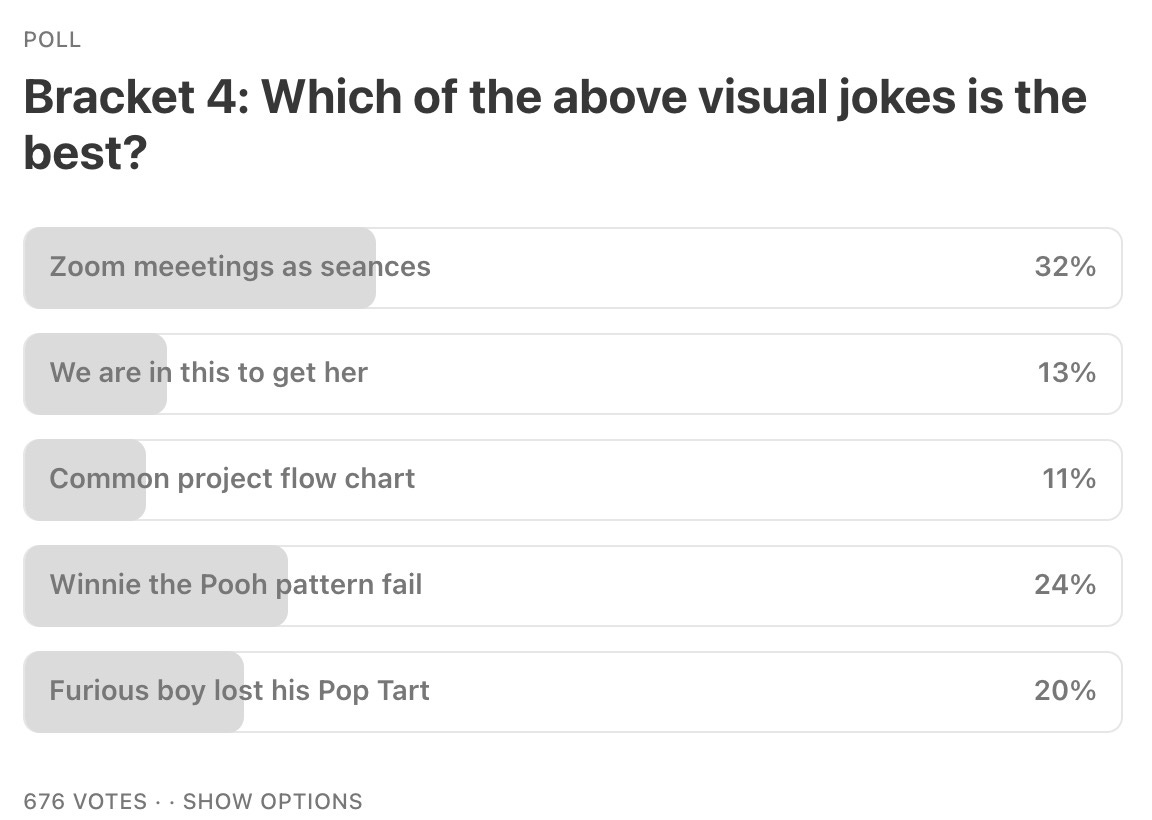Click the POLL label above the question
Viewport: 1152px width, 820px height.
click(x=52, y=41)
